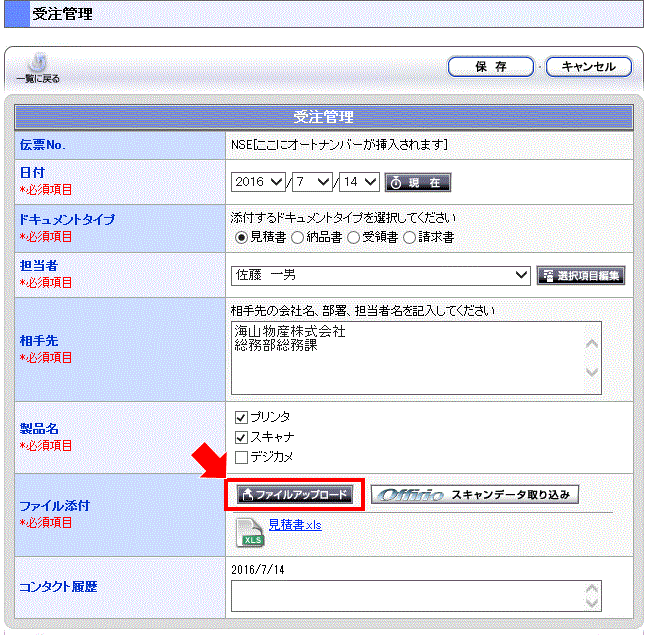Open the year dropdown showing 2016
This screenshot has width=651, height=635.
(258, 182)
